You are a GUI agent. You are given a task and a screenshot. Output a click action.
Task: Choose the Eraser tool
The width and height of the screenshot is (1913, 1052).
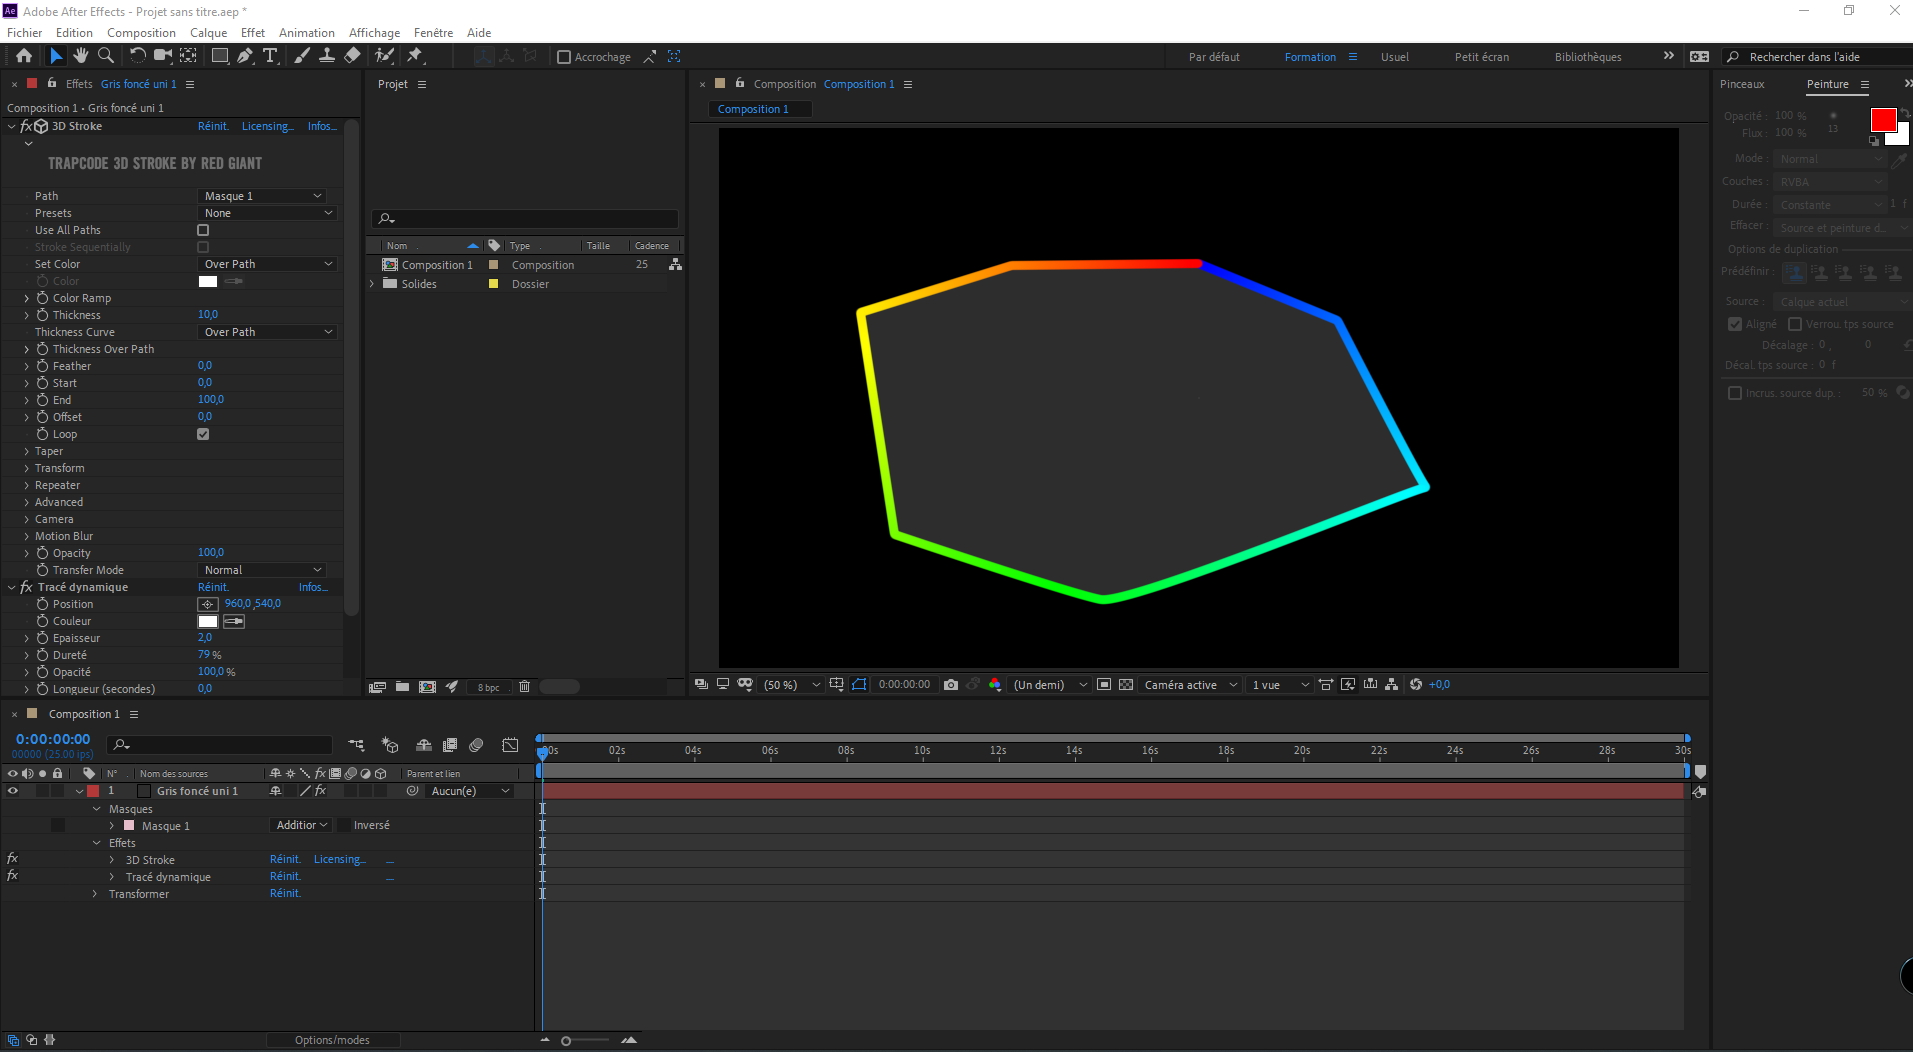[352, 56]
